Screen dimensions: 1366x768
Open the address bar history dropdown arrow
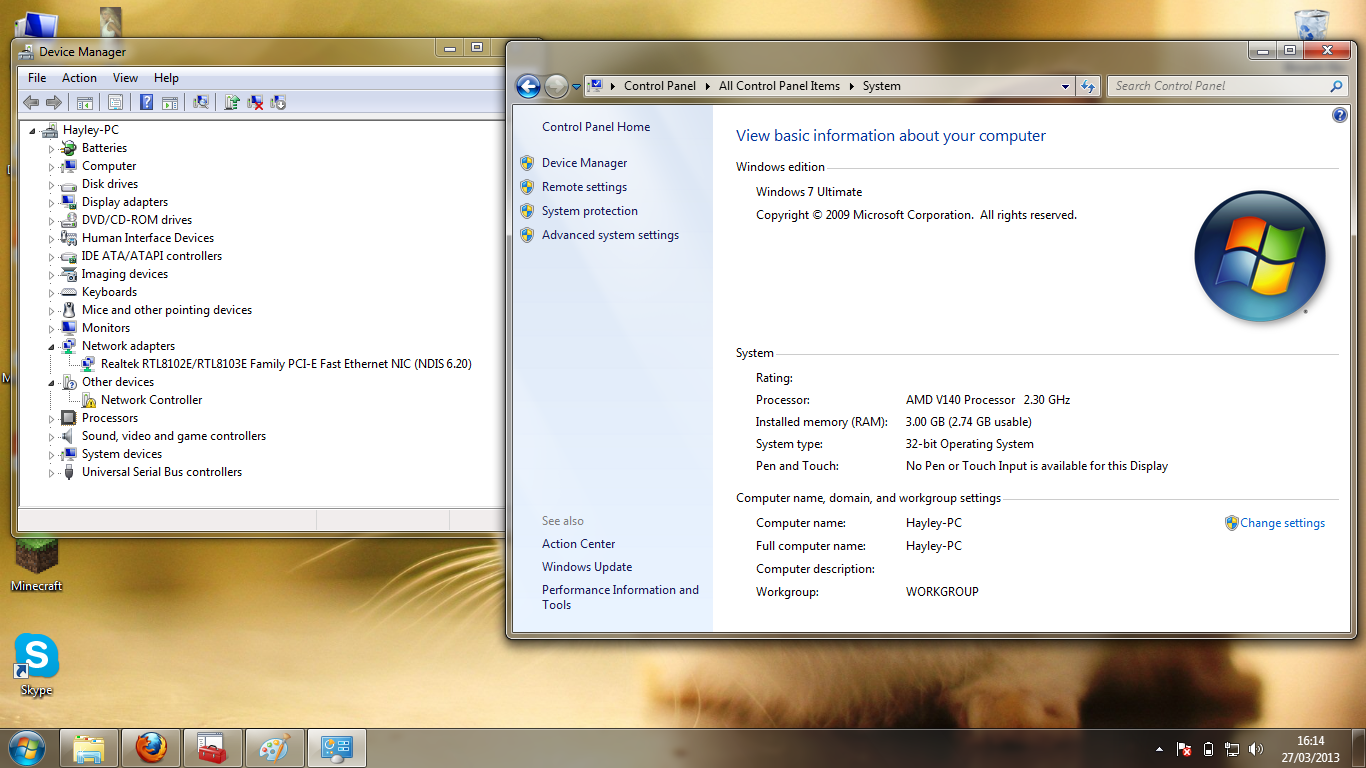pyautogui.click(x=1065, y=87)
